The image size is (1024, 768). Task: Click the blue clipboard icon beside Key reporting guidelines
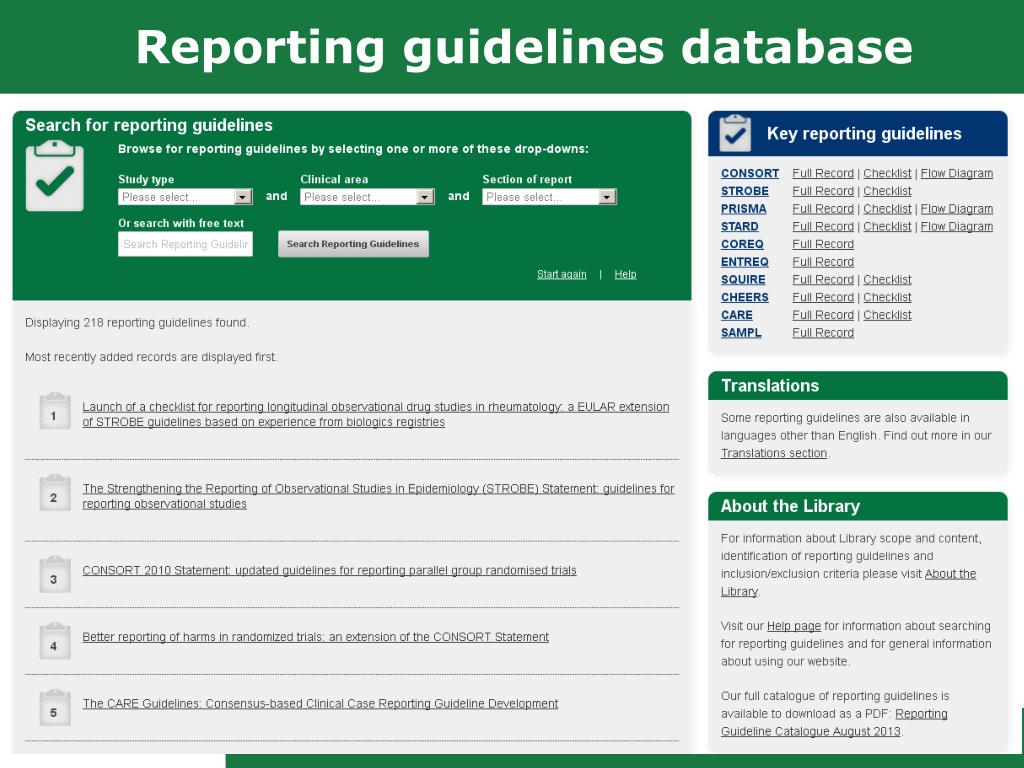[735, 133]
